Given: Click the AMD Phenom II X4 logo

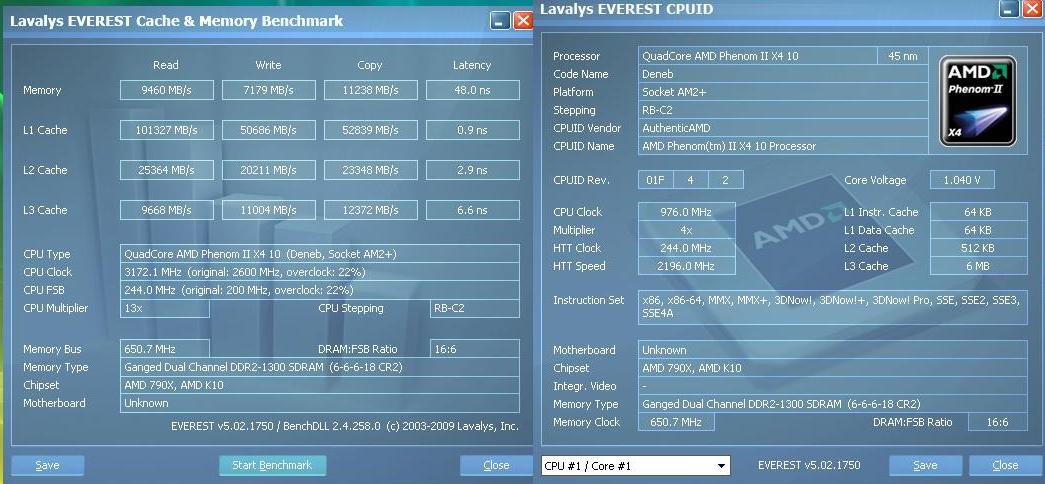Looking at the screenshot, I should pyautogui.click(x=978, y=101).
